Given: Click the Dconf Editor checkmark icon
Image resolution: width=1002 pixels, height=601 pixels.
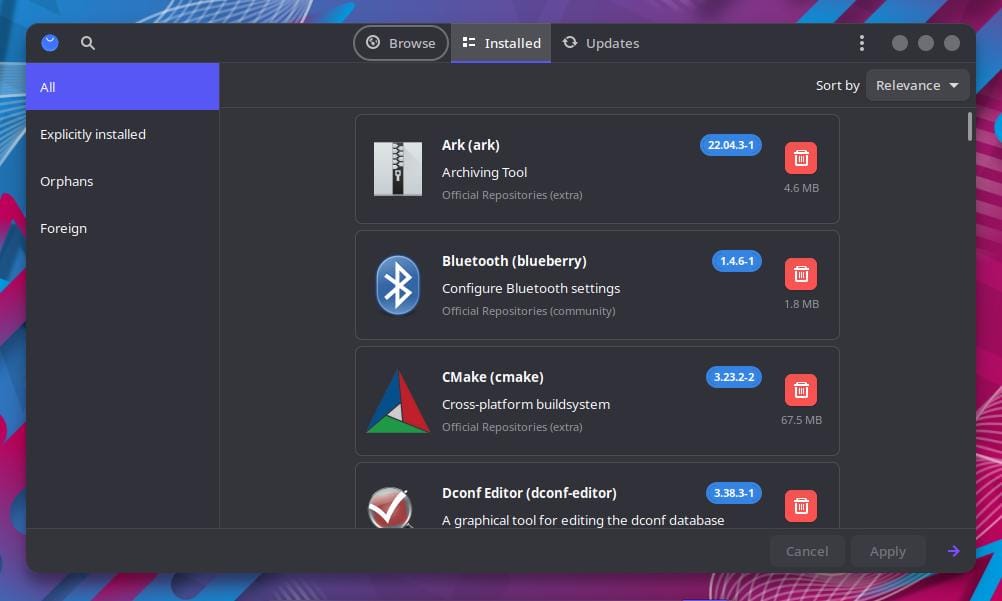Looking at the screenshot, I should pyautogui.click(x=390, y=508).
